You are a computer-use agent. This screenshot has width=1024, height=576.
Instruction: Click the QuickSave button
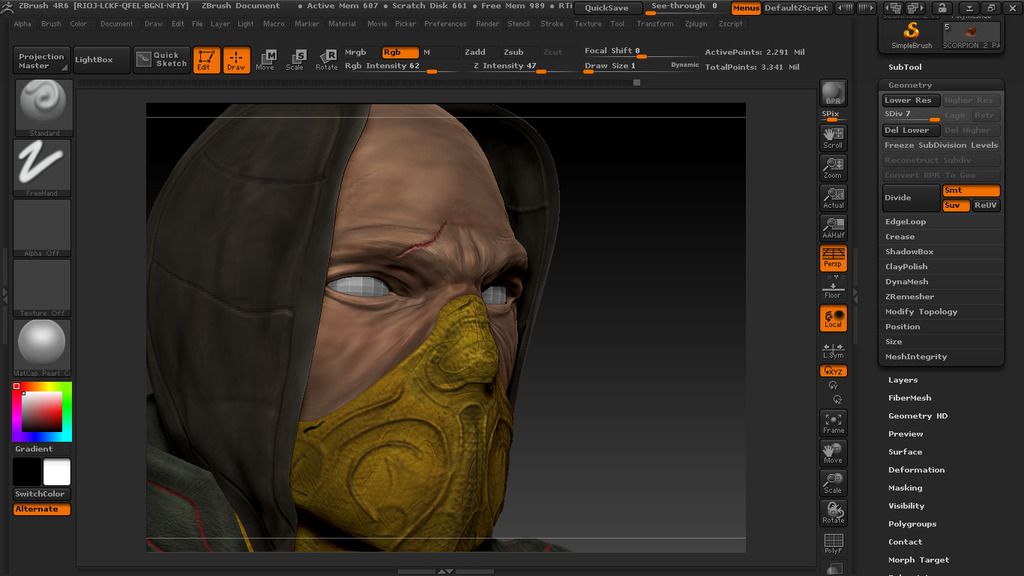coord(607,8)
